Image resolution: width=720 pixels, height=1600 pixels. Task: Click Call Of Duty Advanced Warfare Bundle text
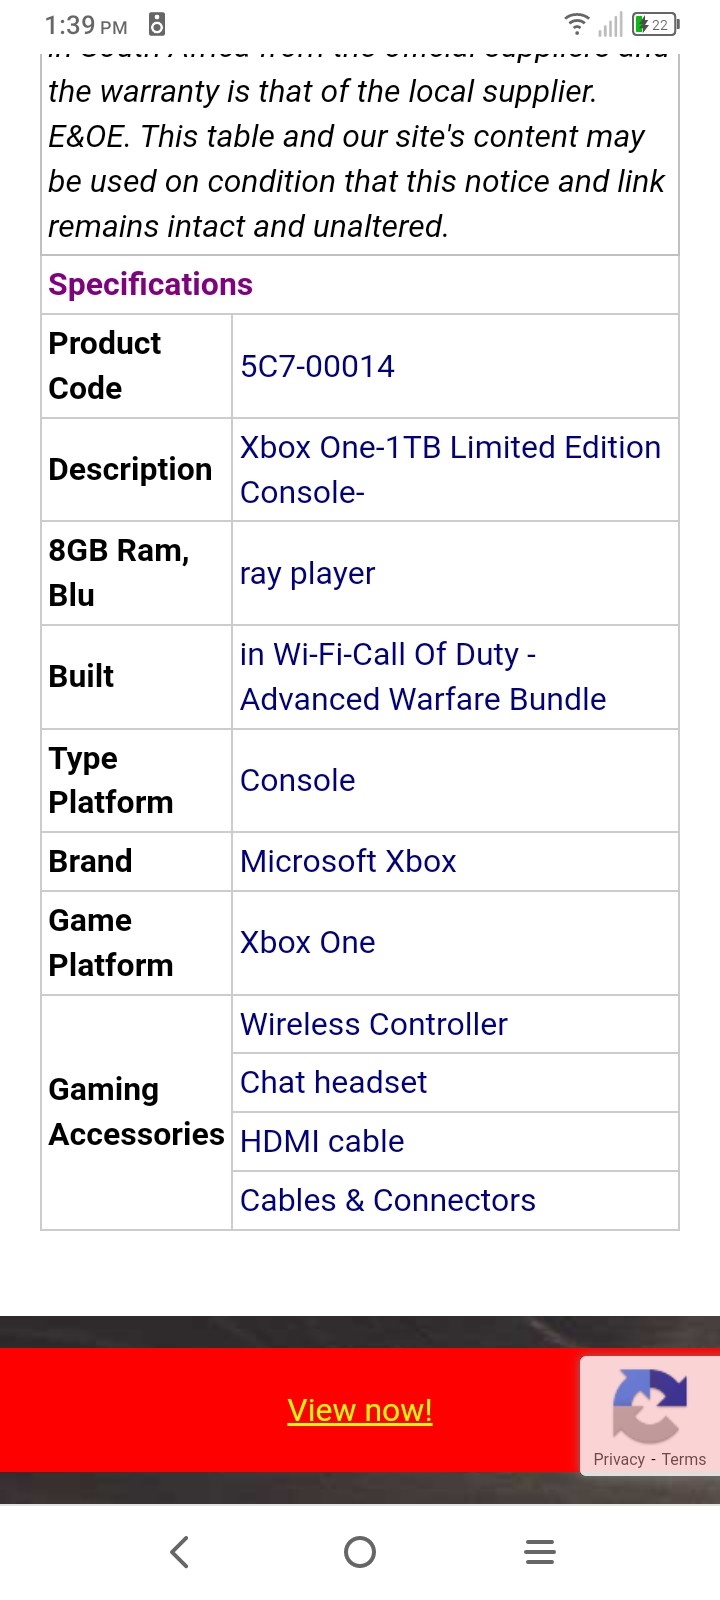(423, 677)
